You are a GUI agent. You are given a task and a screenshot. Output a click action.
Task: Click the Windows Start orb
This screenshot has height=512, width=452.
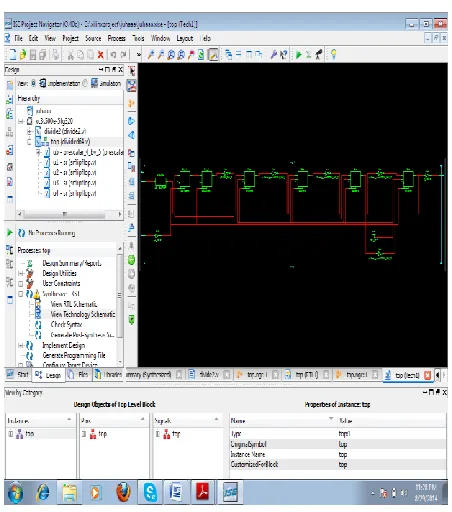pyautogui.click(x=15, y=493)
